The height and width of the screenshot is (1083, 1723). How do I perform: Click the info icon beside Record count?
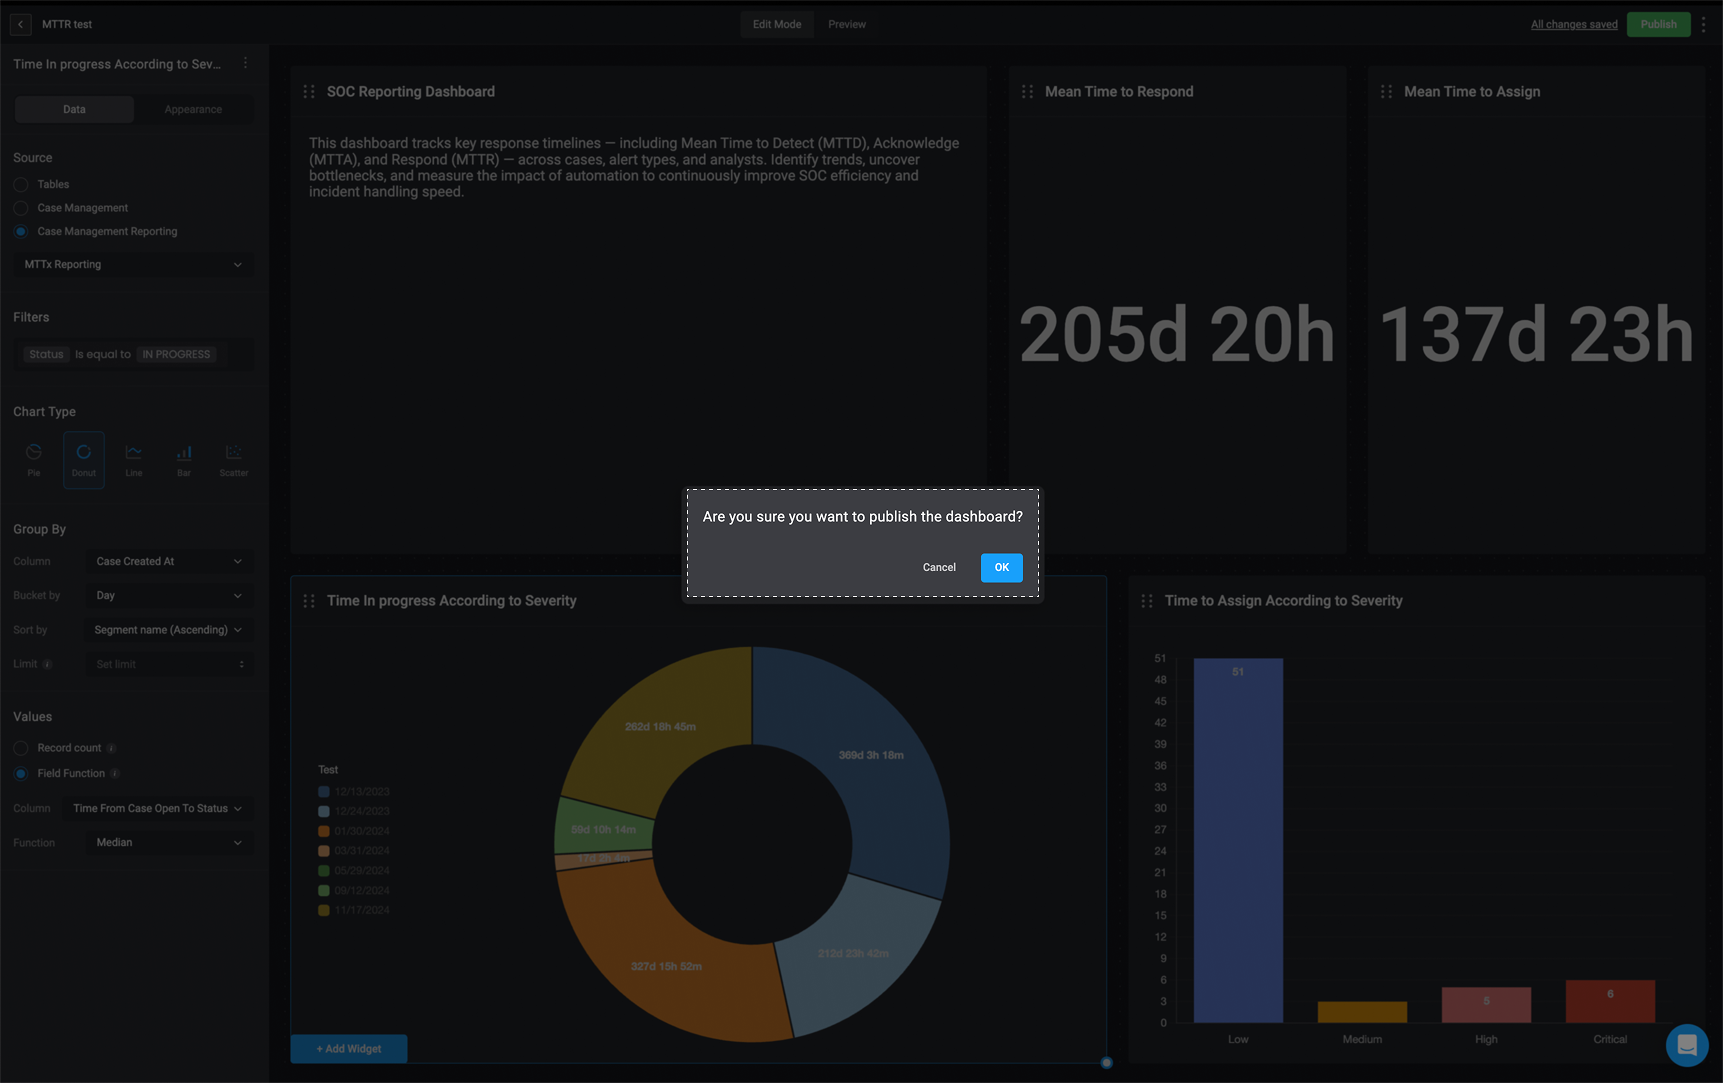click(x=111, y=748)
